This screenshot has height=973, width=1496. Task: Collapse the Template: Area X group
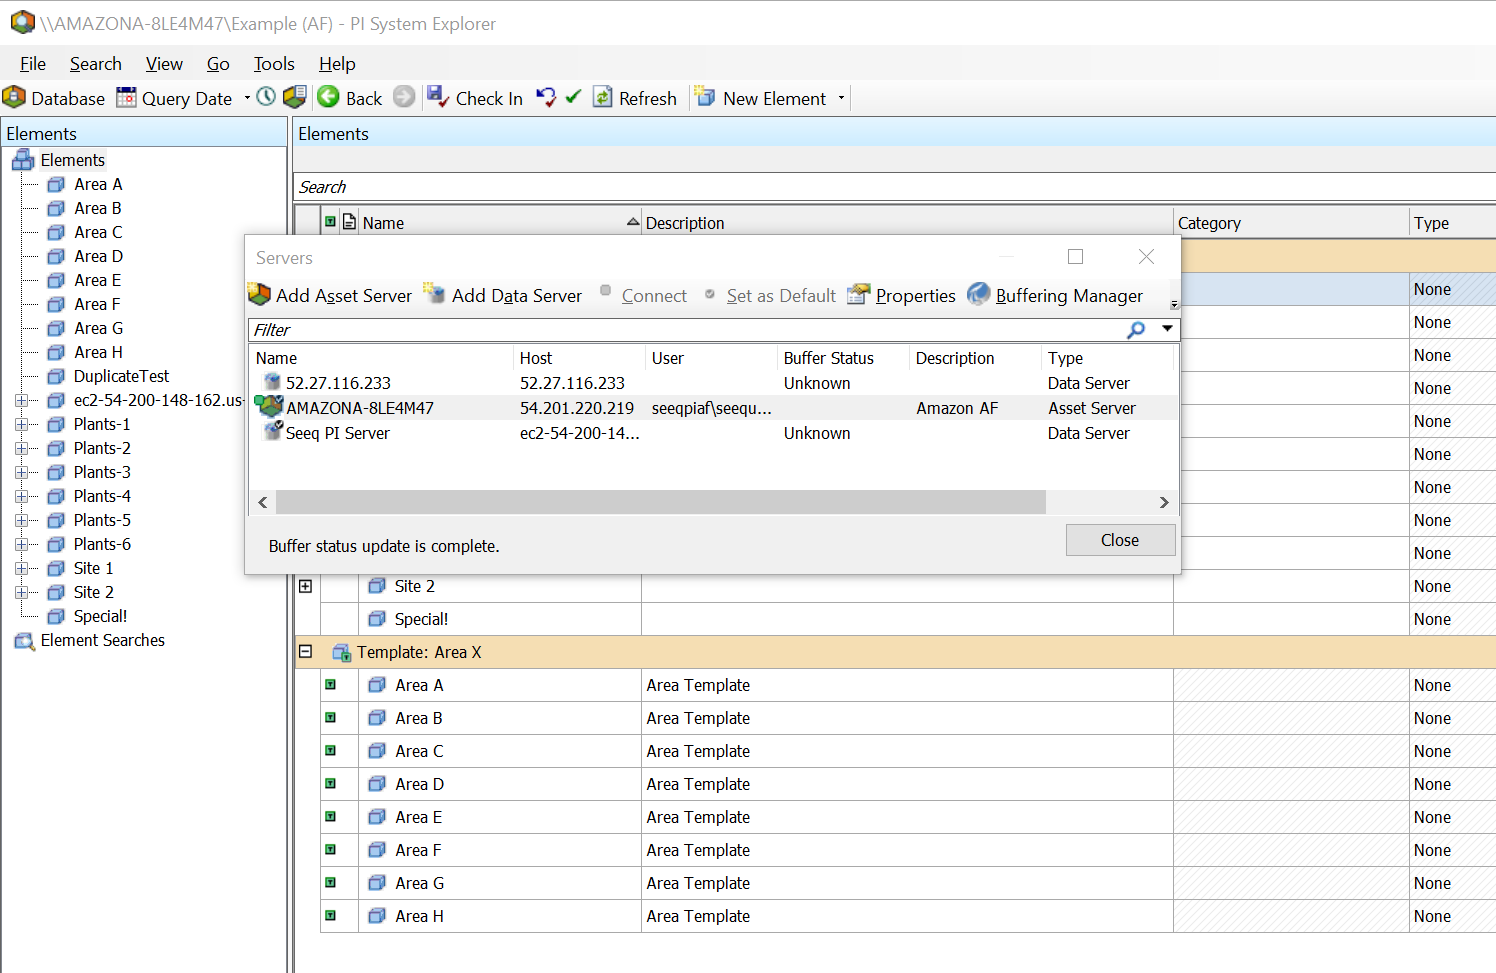(x=304, y=651)
